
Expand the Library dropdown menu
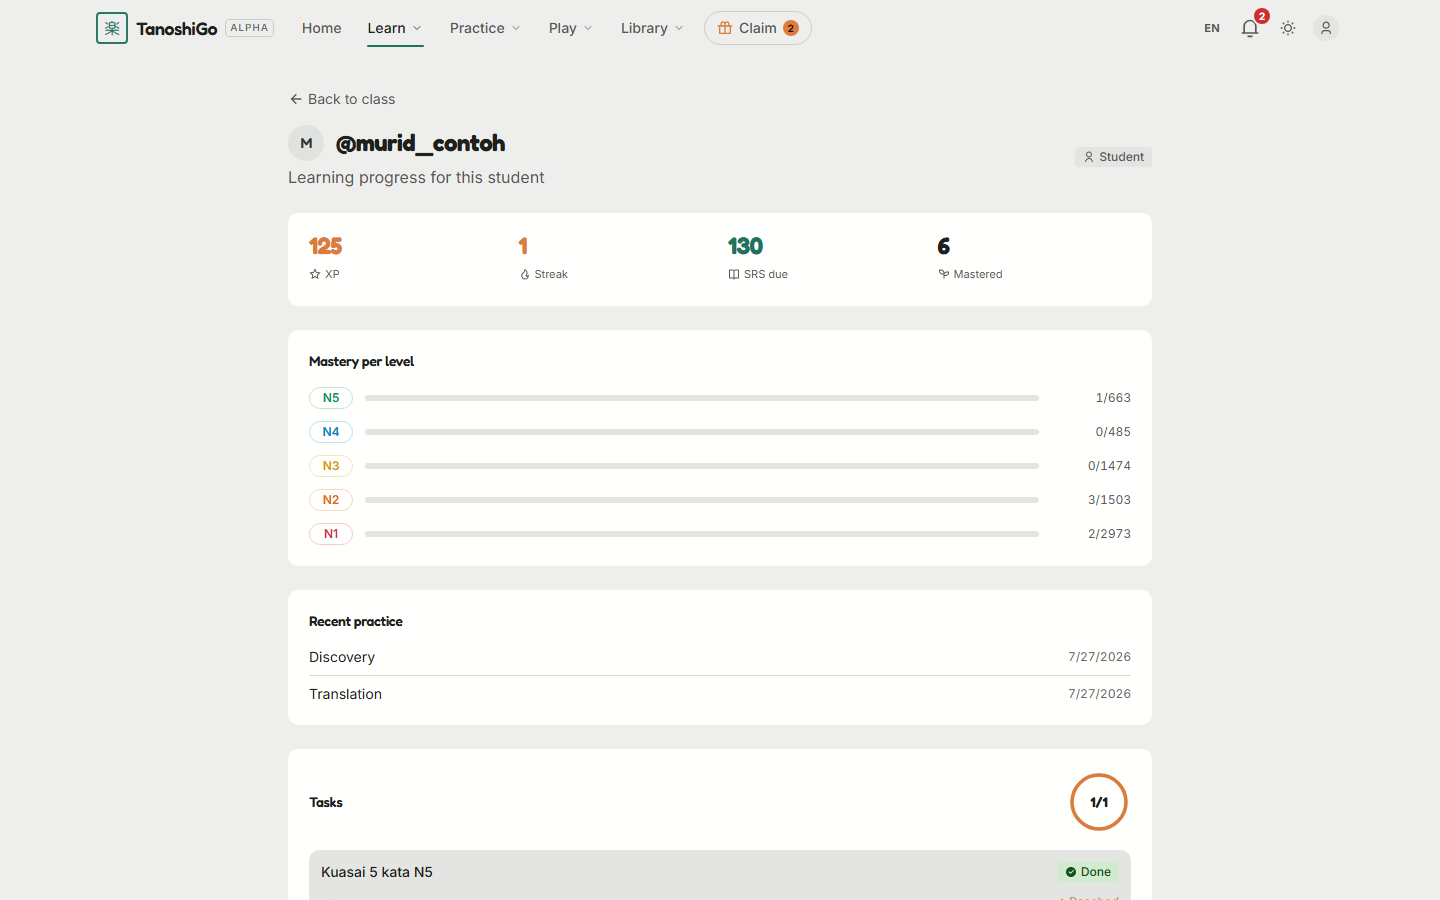652,28
